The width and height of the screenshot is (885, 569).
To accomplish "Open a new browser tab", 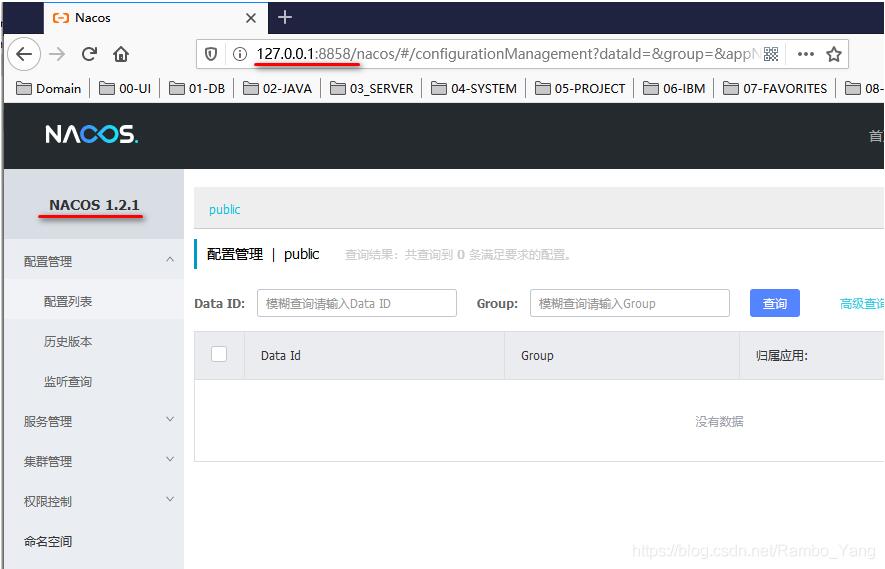I will [x=285, y=17].
